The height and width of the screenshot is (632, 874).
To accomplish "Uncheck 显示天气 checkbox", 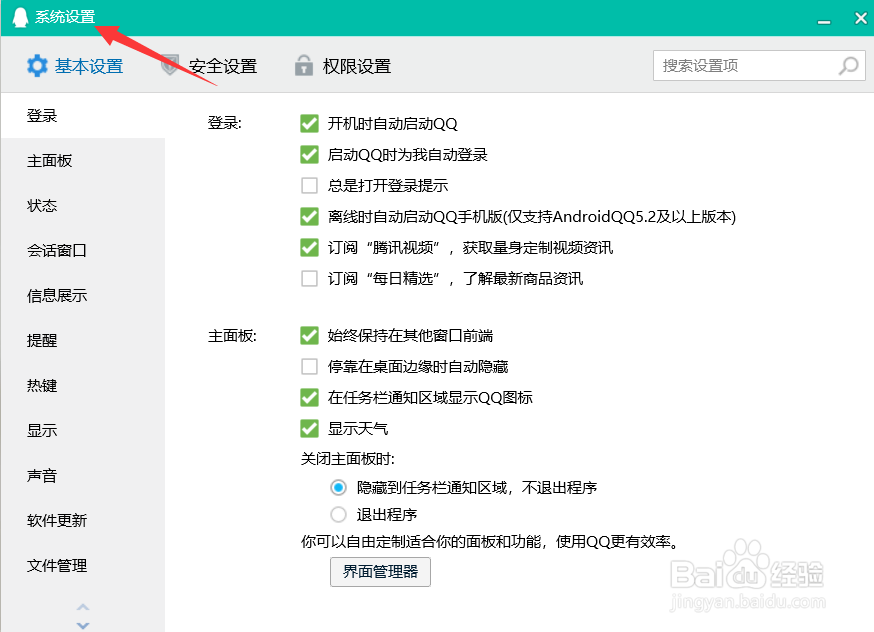I will (x=309, y=429).
